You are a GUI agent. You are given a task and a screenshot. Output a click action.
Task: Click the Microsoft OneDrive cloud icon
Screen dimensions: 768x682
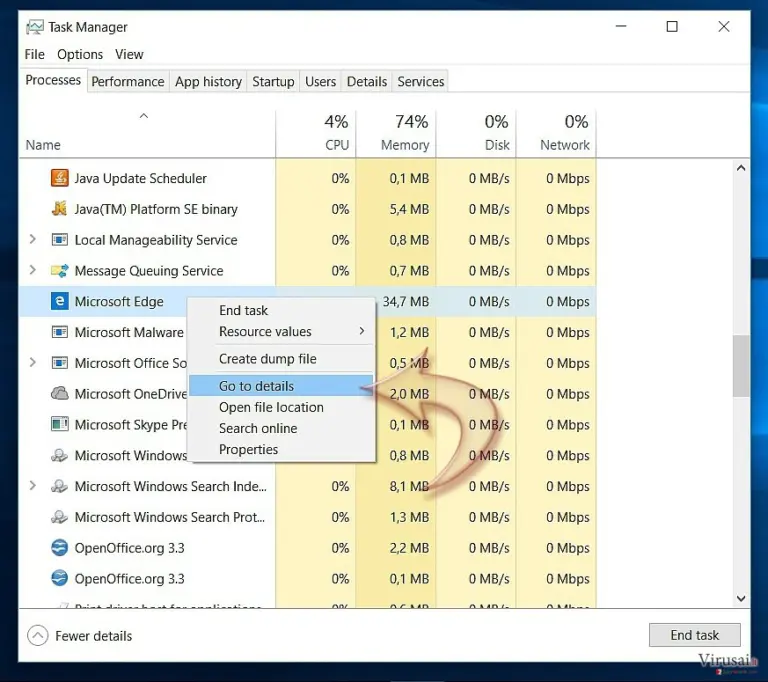(59, 393)
